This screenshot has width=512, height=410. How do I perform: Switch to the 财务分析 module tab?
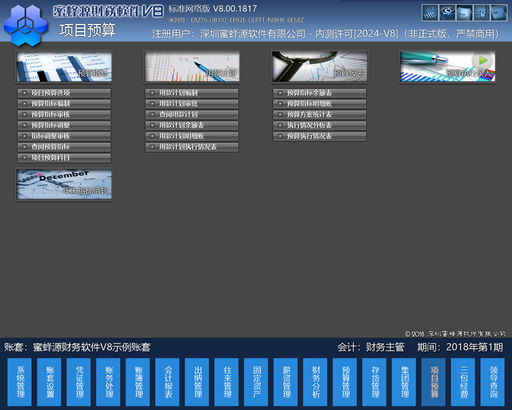tap(315, 382)
